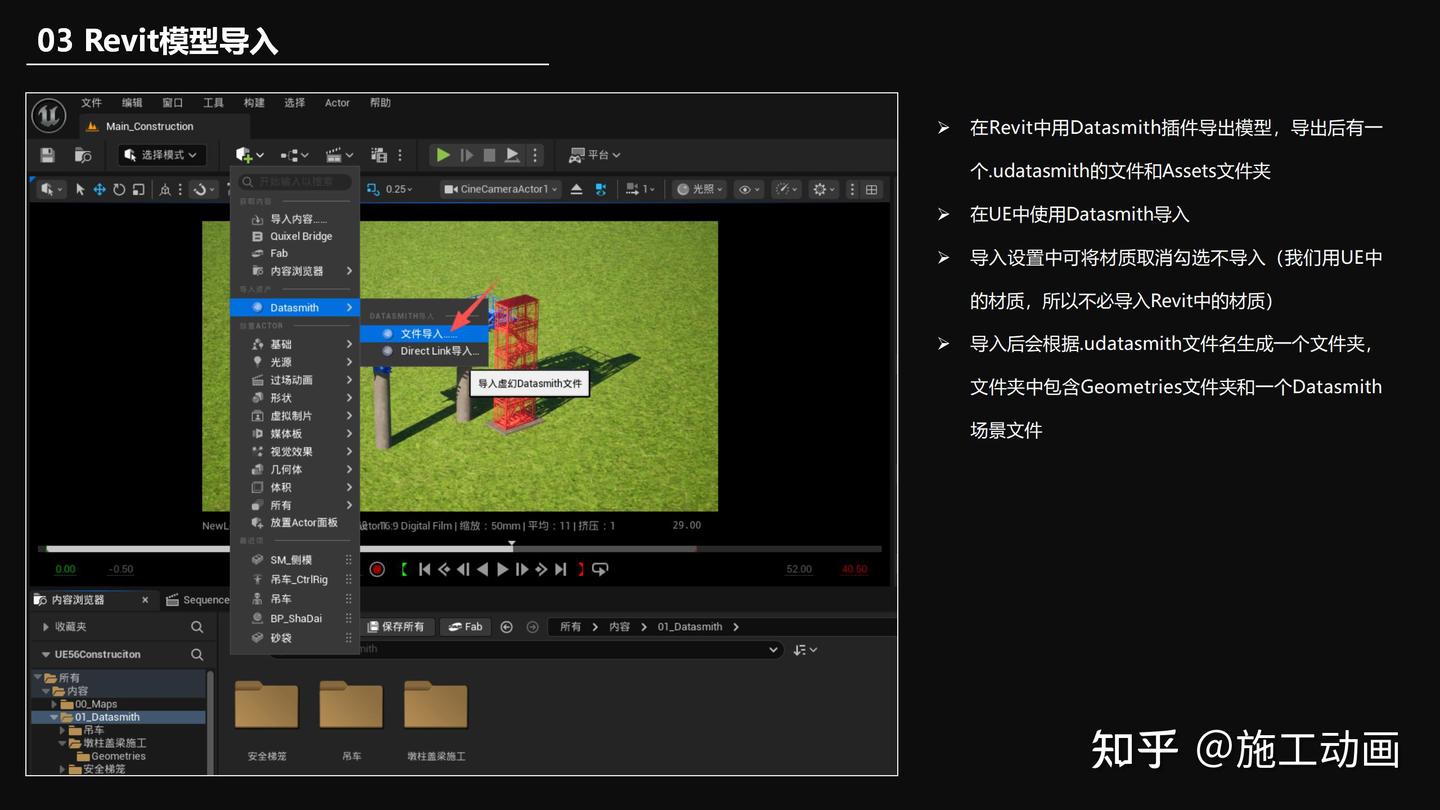Toggle the viewport four-pane layout icon

tap(872, 189)
